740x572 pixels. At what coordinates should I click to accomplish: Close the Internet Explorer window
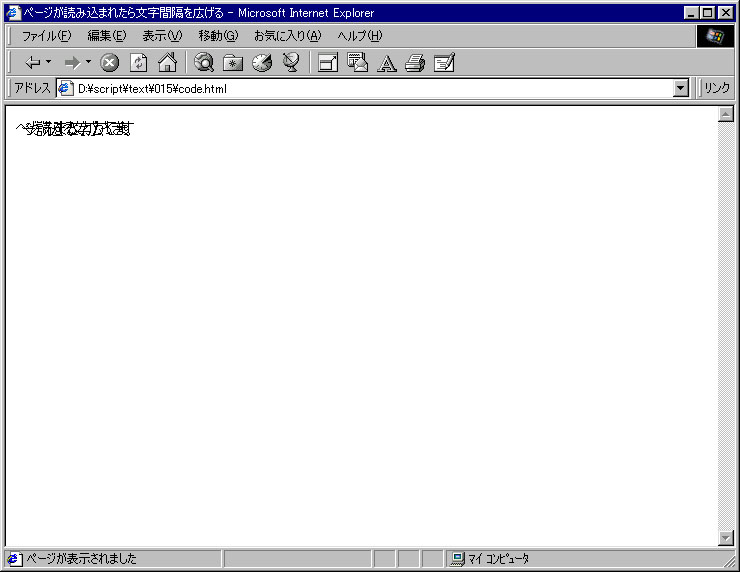[x=725, y=13]
